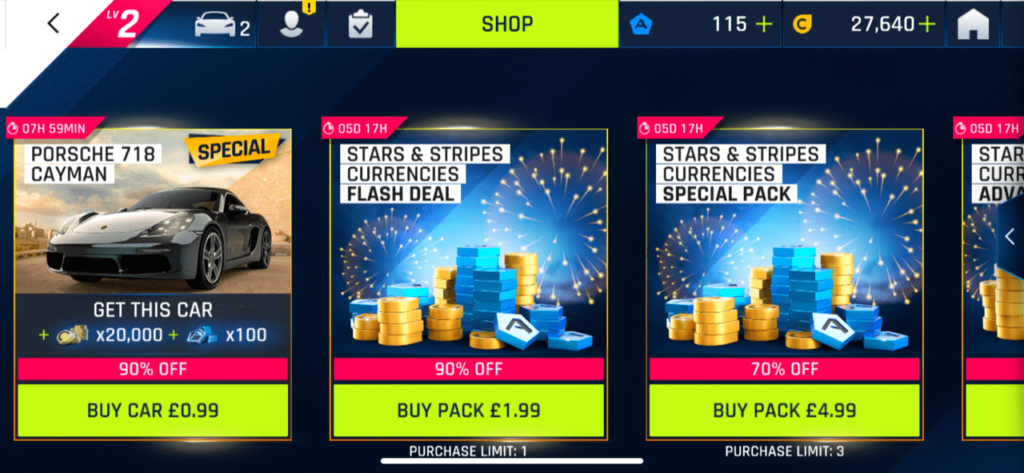Viewport: 1024px width, 473px height.
Task: Tap the Porsche offer timer badge
Action: [54, 128]
